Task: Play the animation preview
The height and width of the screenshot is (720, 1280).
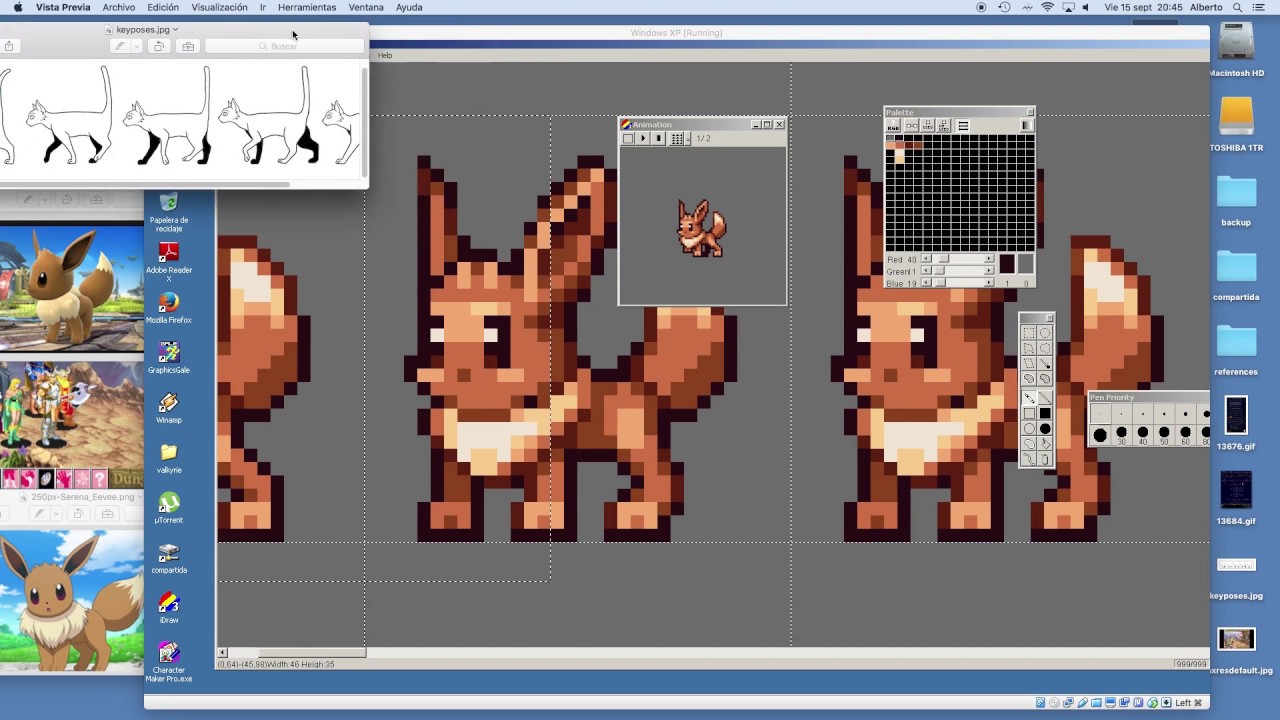Action: point(643,138)
